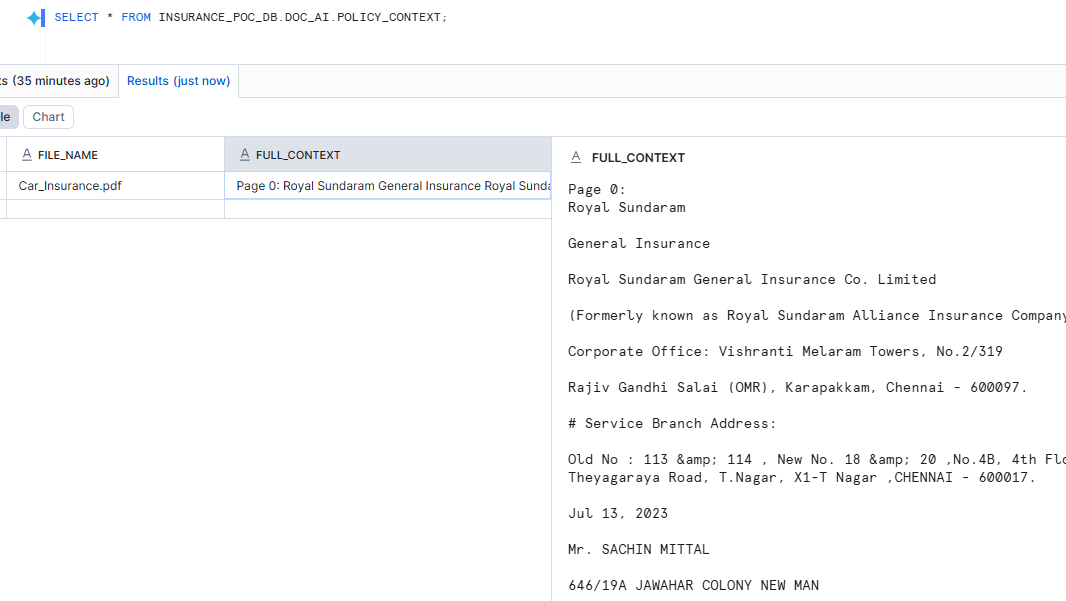Screen dimensions: 1066x601
Task: Click the Mr. SACHIN MITTAL line in the detail view
Action: tap(638, 549)
